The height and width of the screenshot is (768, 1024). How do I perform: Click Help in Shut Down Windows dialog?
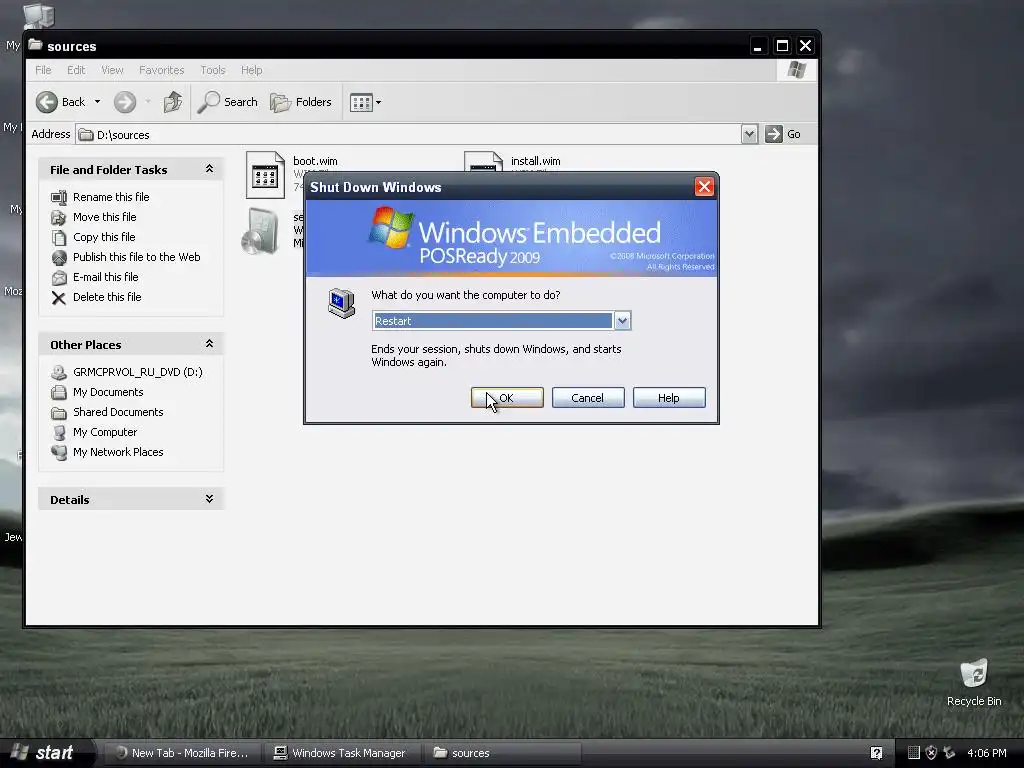point(669,398)
